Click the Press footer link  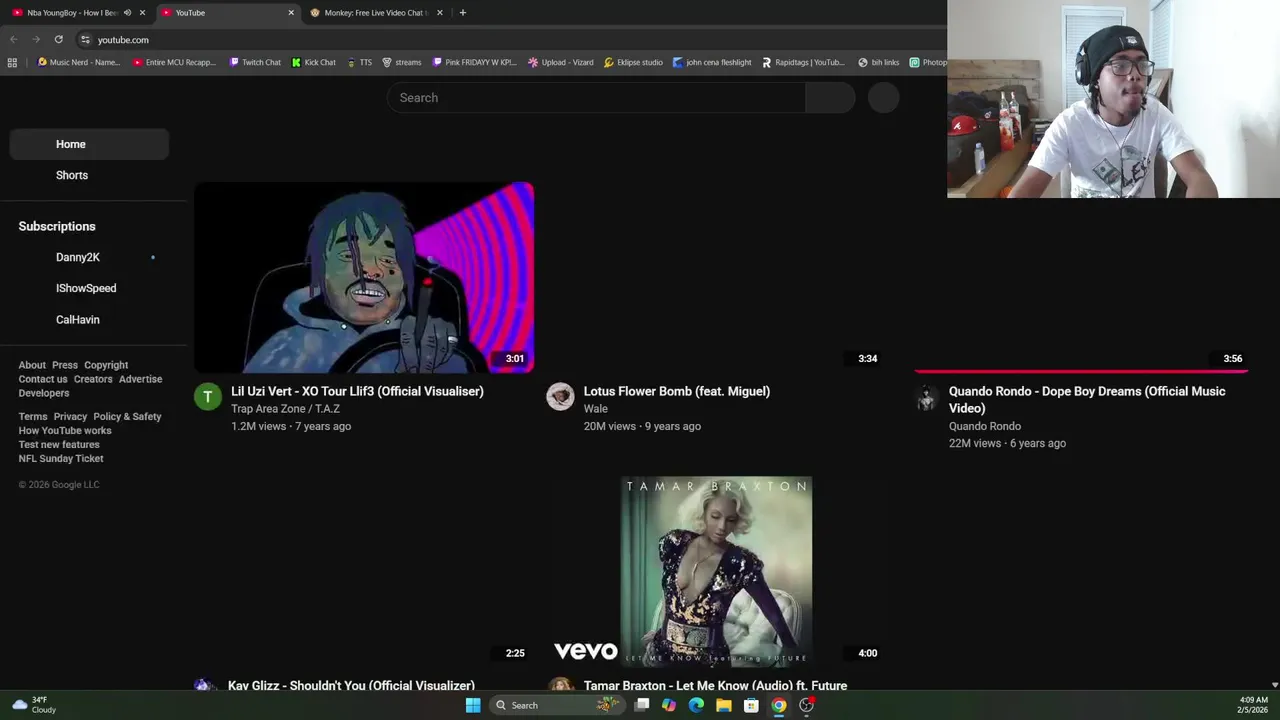[65, 365]
